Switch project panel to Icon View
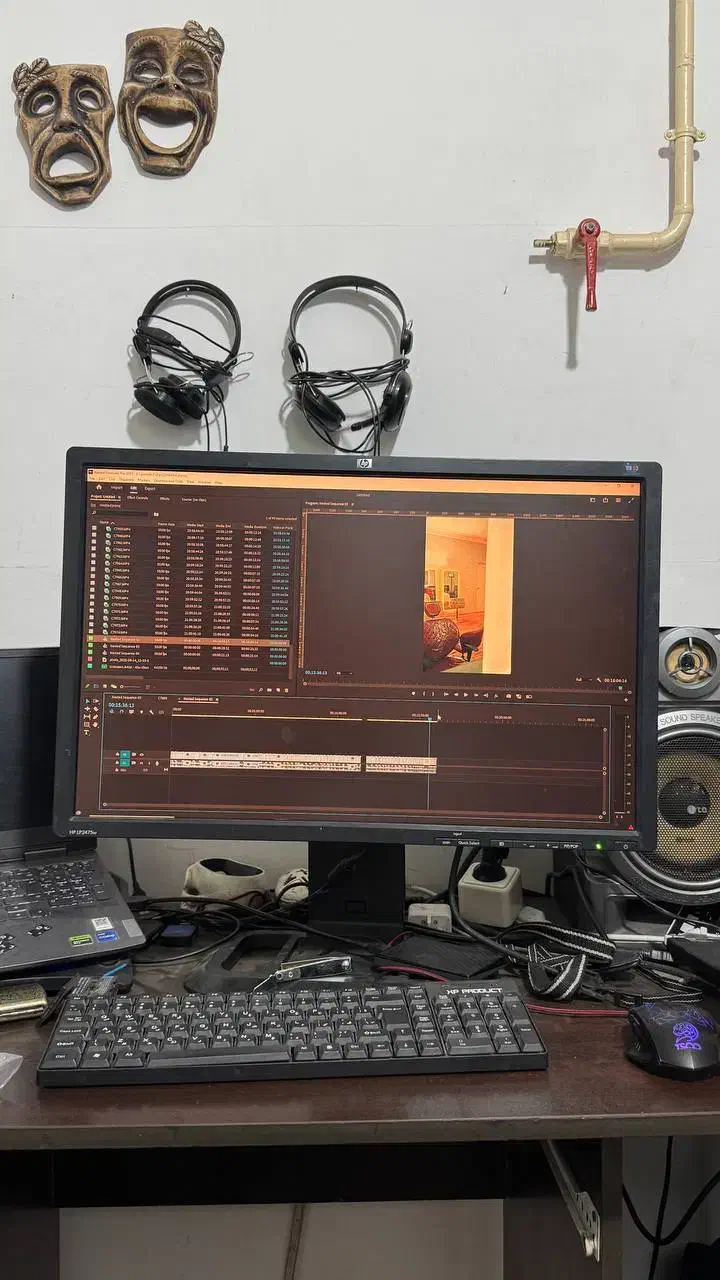Screen dimensions: 720x1280 click(105, 686)
